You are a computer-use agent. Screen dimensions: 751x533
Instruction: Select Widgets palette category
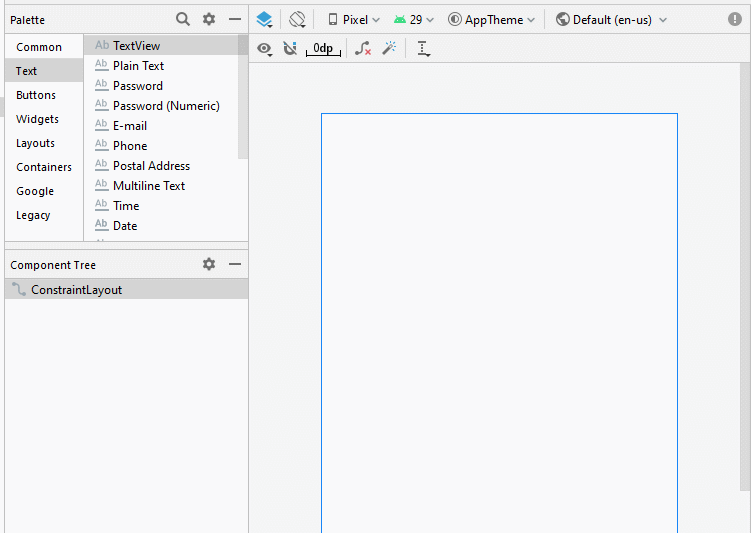(44, 119)
